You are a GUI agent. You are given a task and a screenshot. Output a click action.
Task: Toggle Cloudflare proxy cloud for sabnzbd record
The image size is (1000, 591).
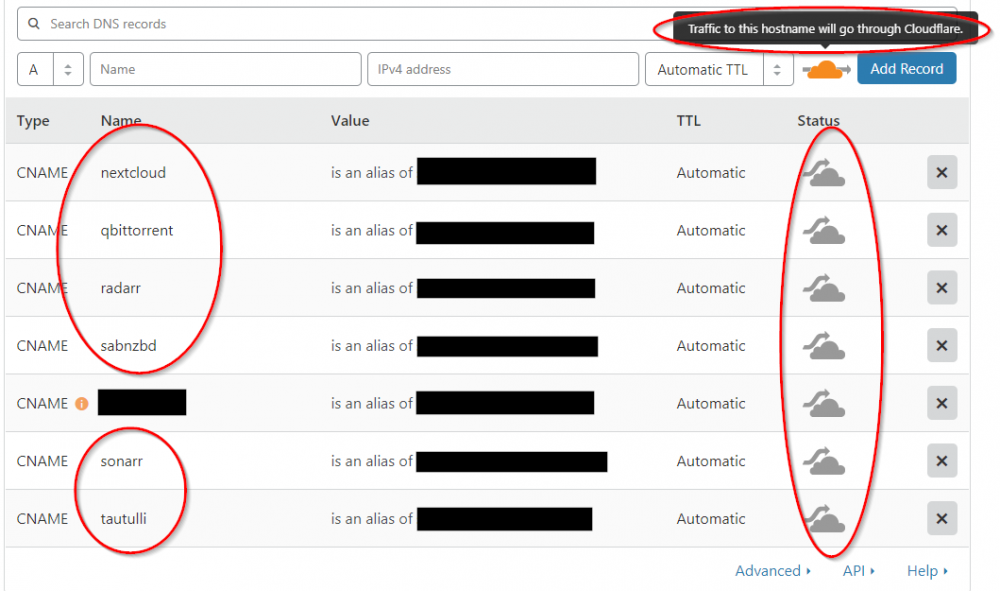824,346
